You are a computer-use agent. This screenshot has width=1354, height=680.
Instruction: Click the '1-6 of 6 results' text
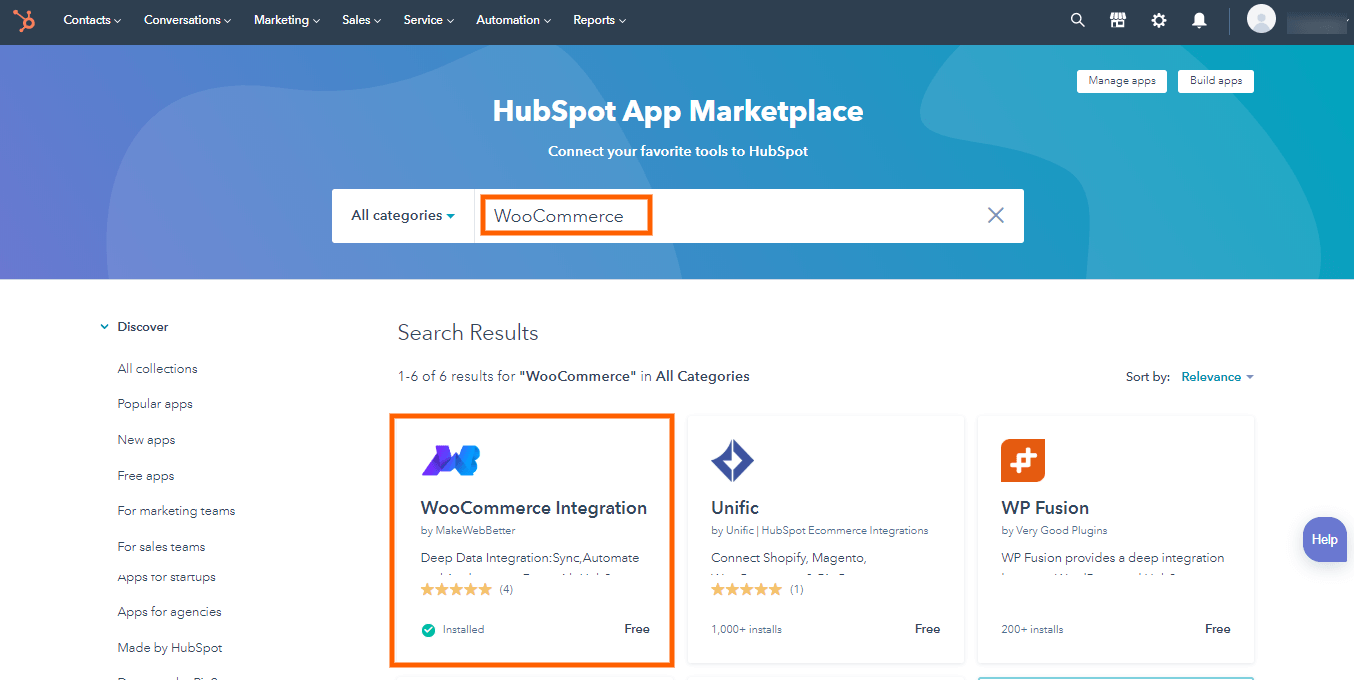(x=573, y=377)
